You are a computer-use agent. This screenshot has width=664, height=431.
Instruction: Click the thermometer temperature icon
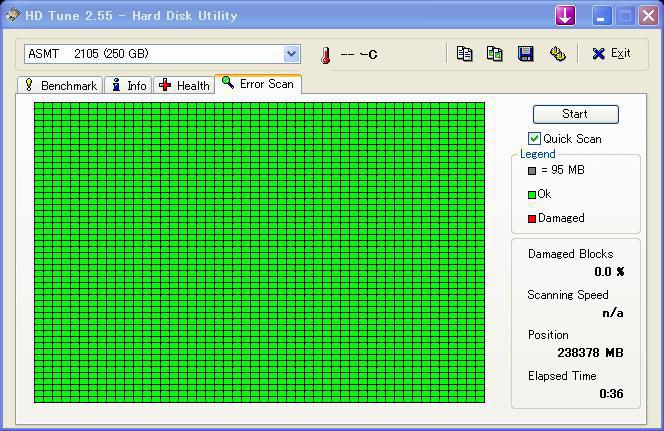pos(326,55)
